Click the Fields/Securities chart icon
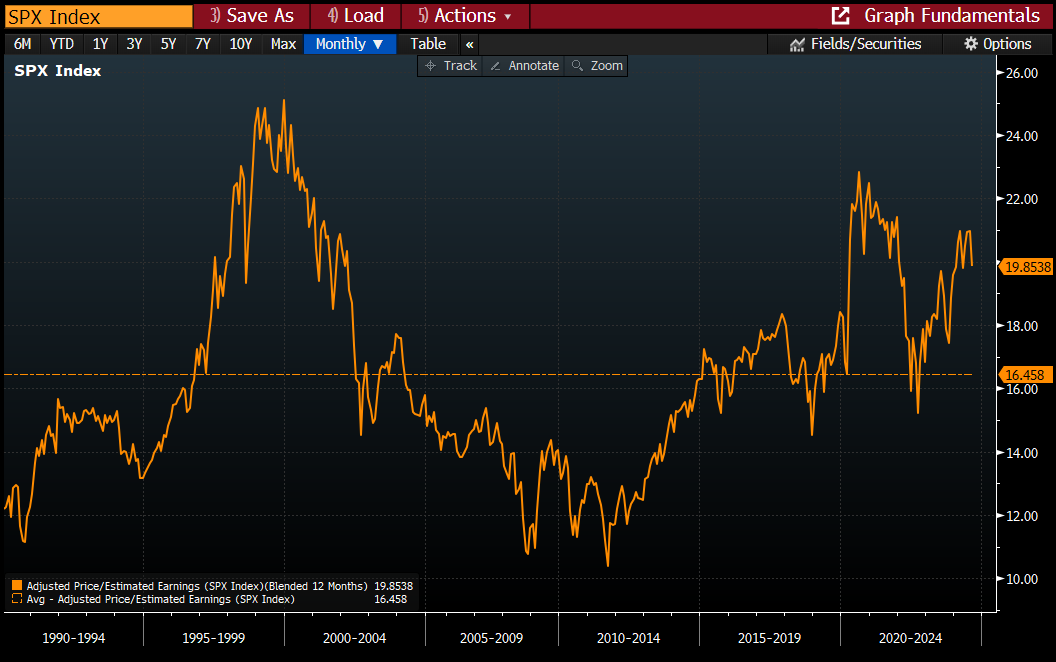This screenshot has height=662, width=1056. (797, 44)
